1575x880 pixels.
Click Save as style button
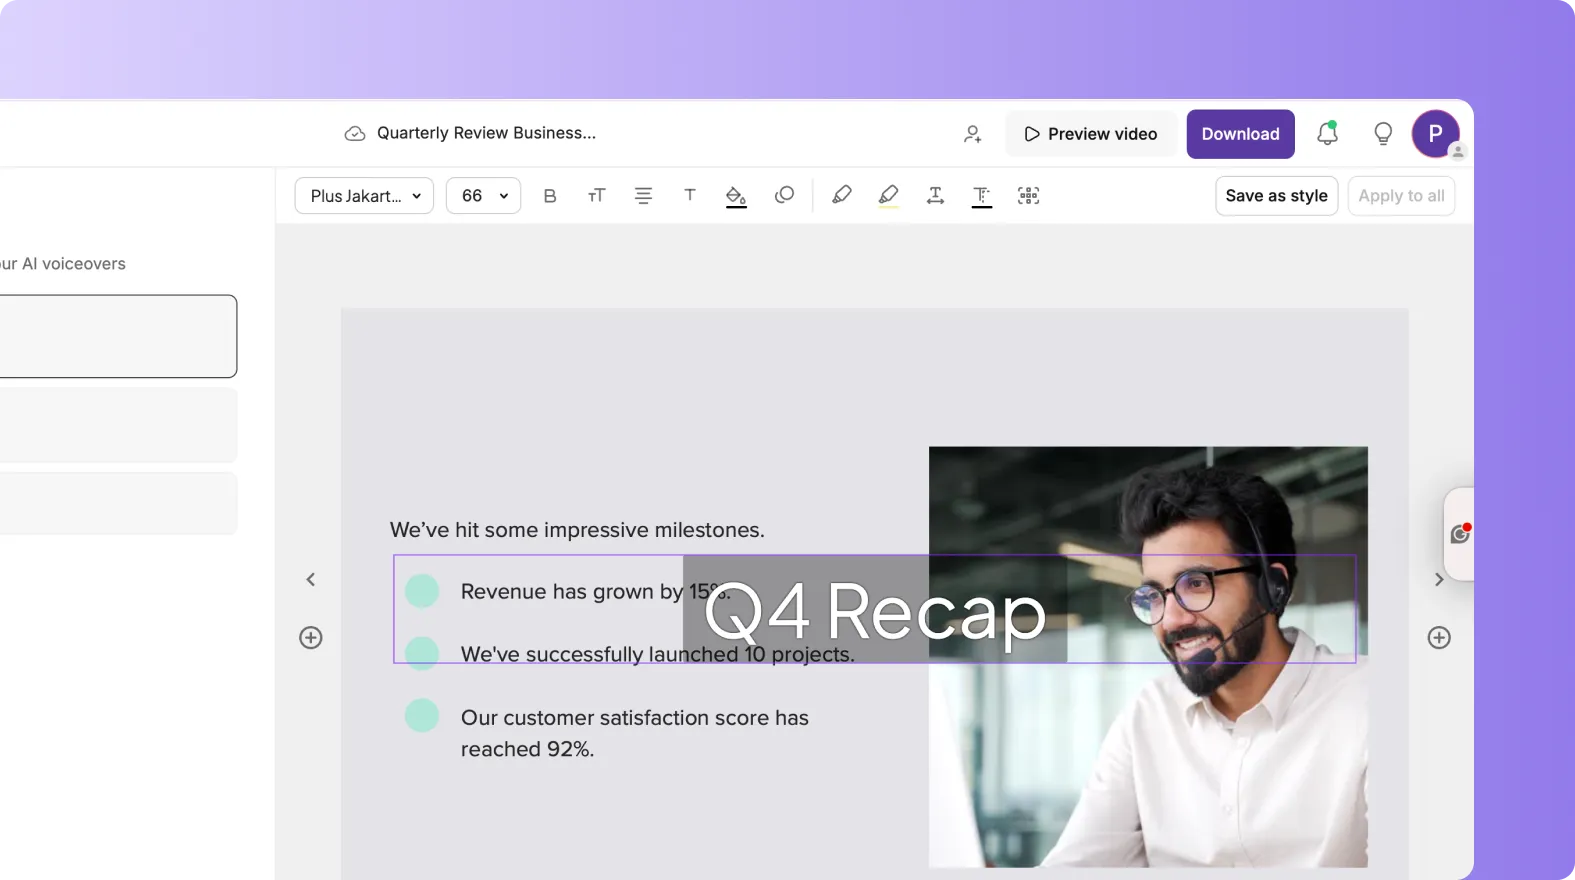coord(1276,196)
